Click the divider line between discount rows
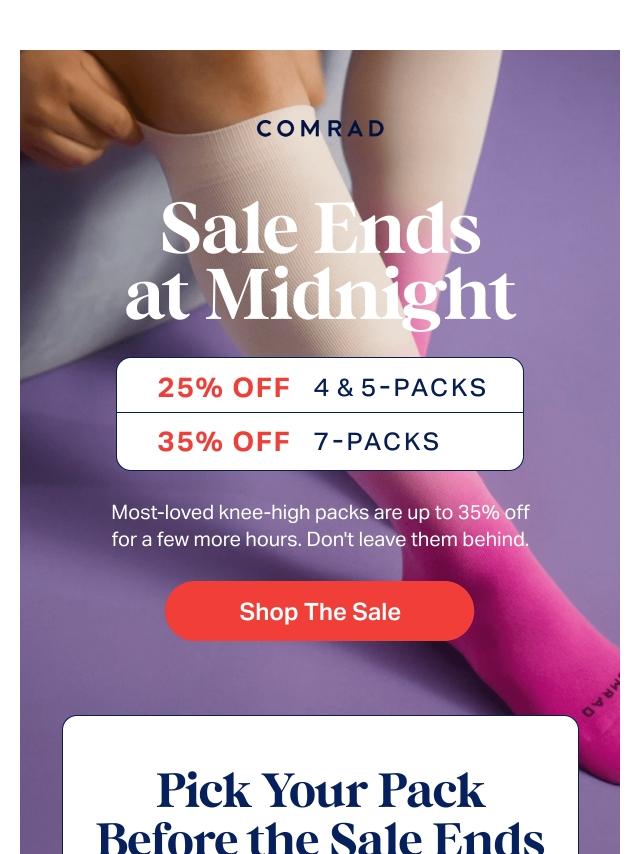Image resolution: width=640 pixels, height=854 pixels. click(x=320, y=413)
